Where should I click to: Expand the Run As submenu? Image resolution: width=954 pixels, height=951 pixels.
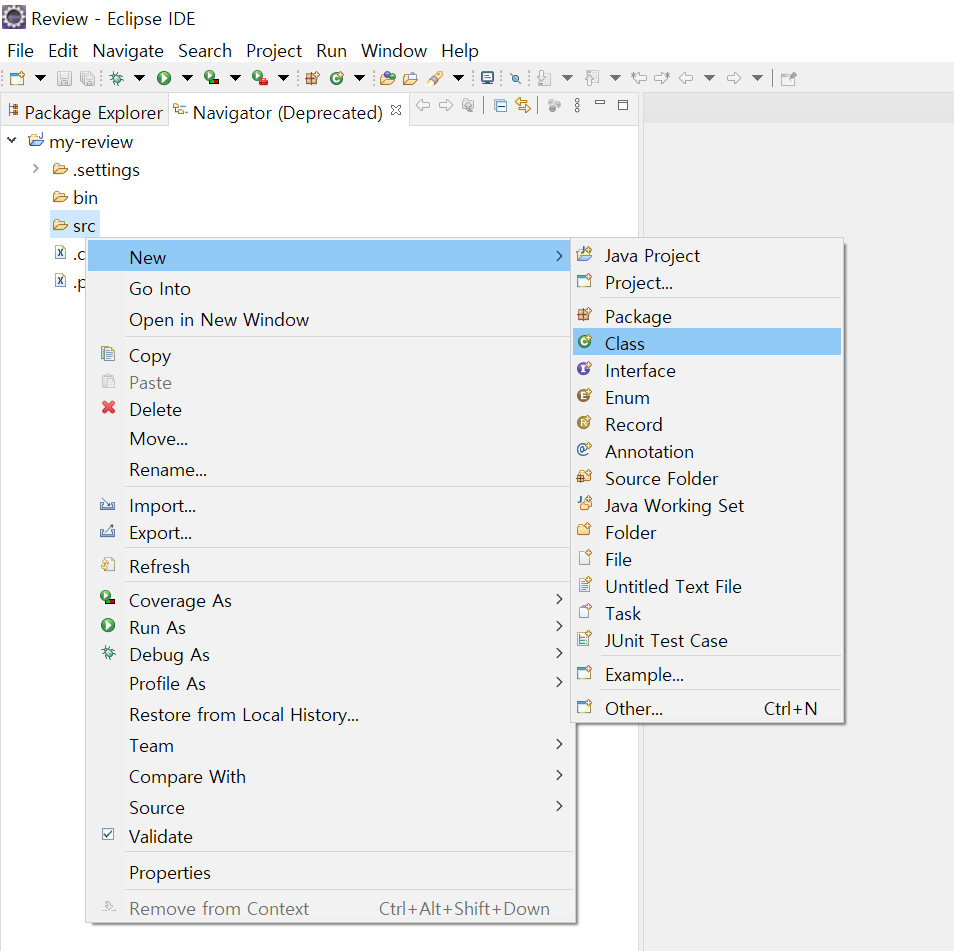(x=329, y=627)
